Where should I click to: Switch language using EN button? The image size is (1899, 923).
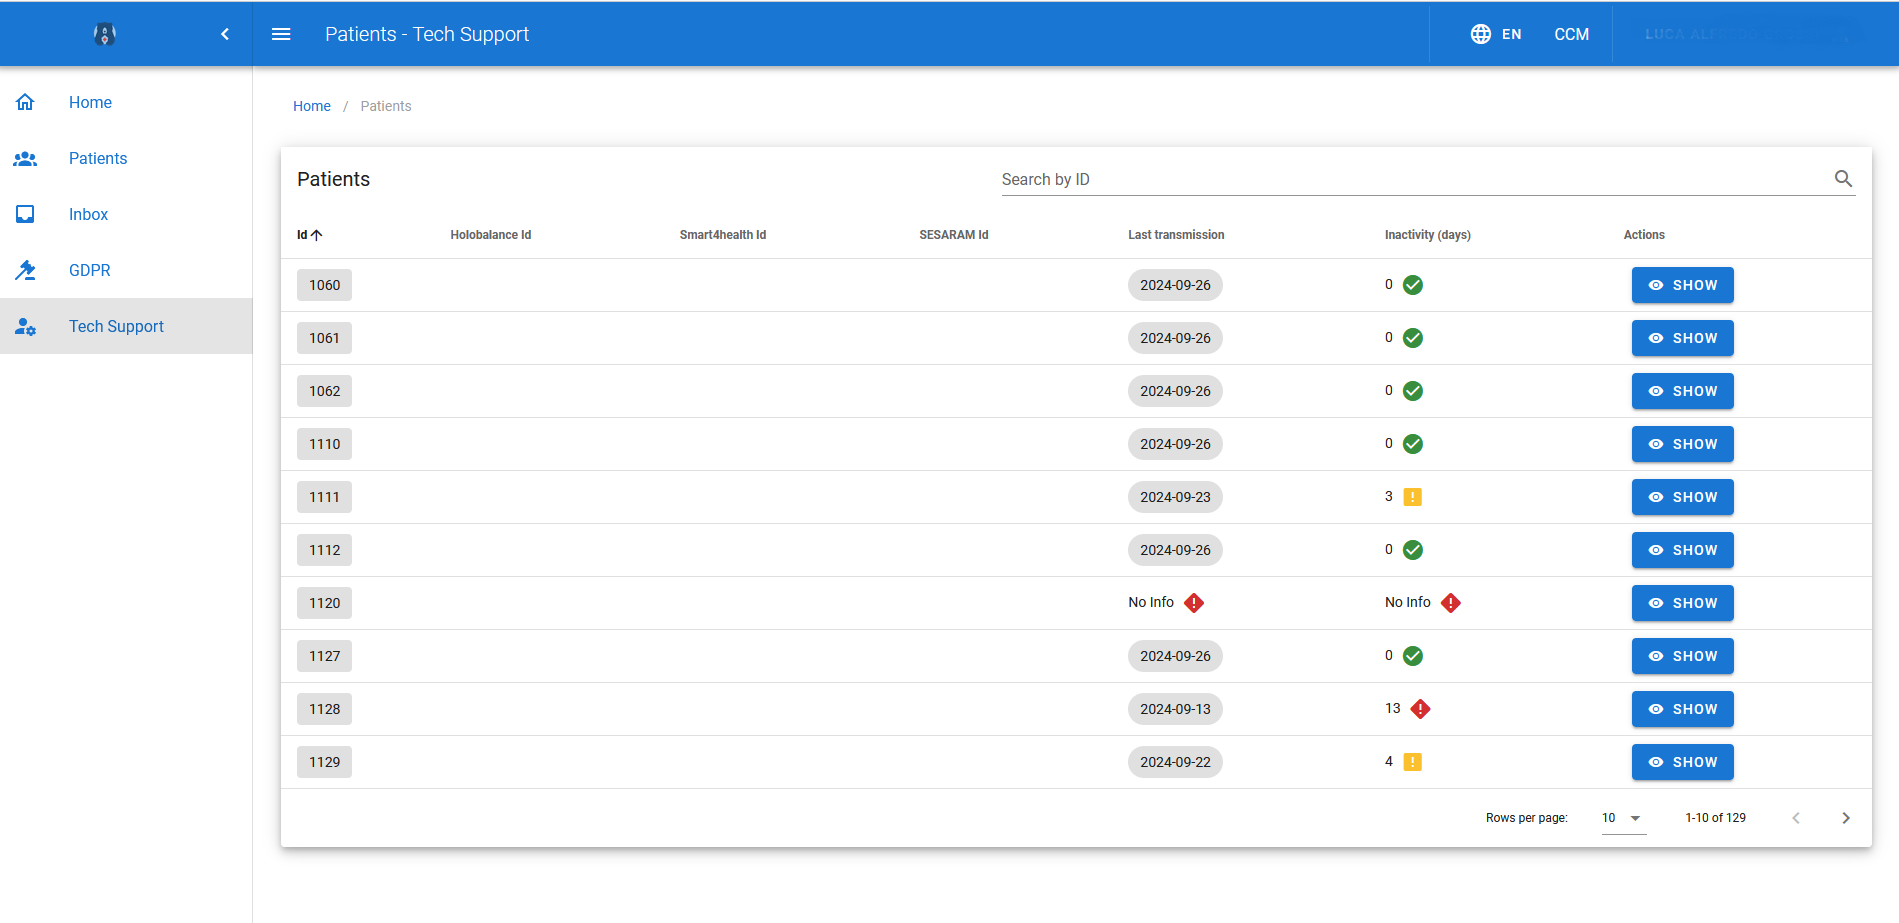1511,34
